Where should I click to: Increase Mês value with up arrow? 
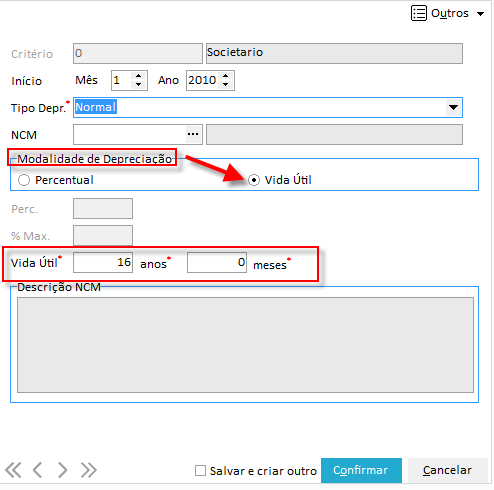[x=138, y=76]
